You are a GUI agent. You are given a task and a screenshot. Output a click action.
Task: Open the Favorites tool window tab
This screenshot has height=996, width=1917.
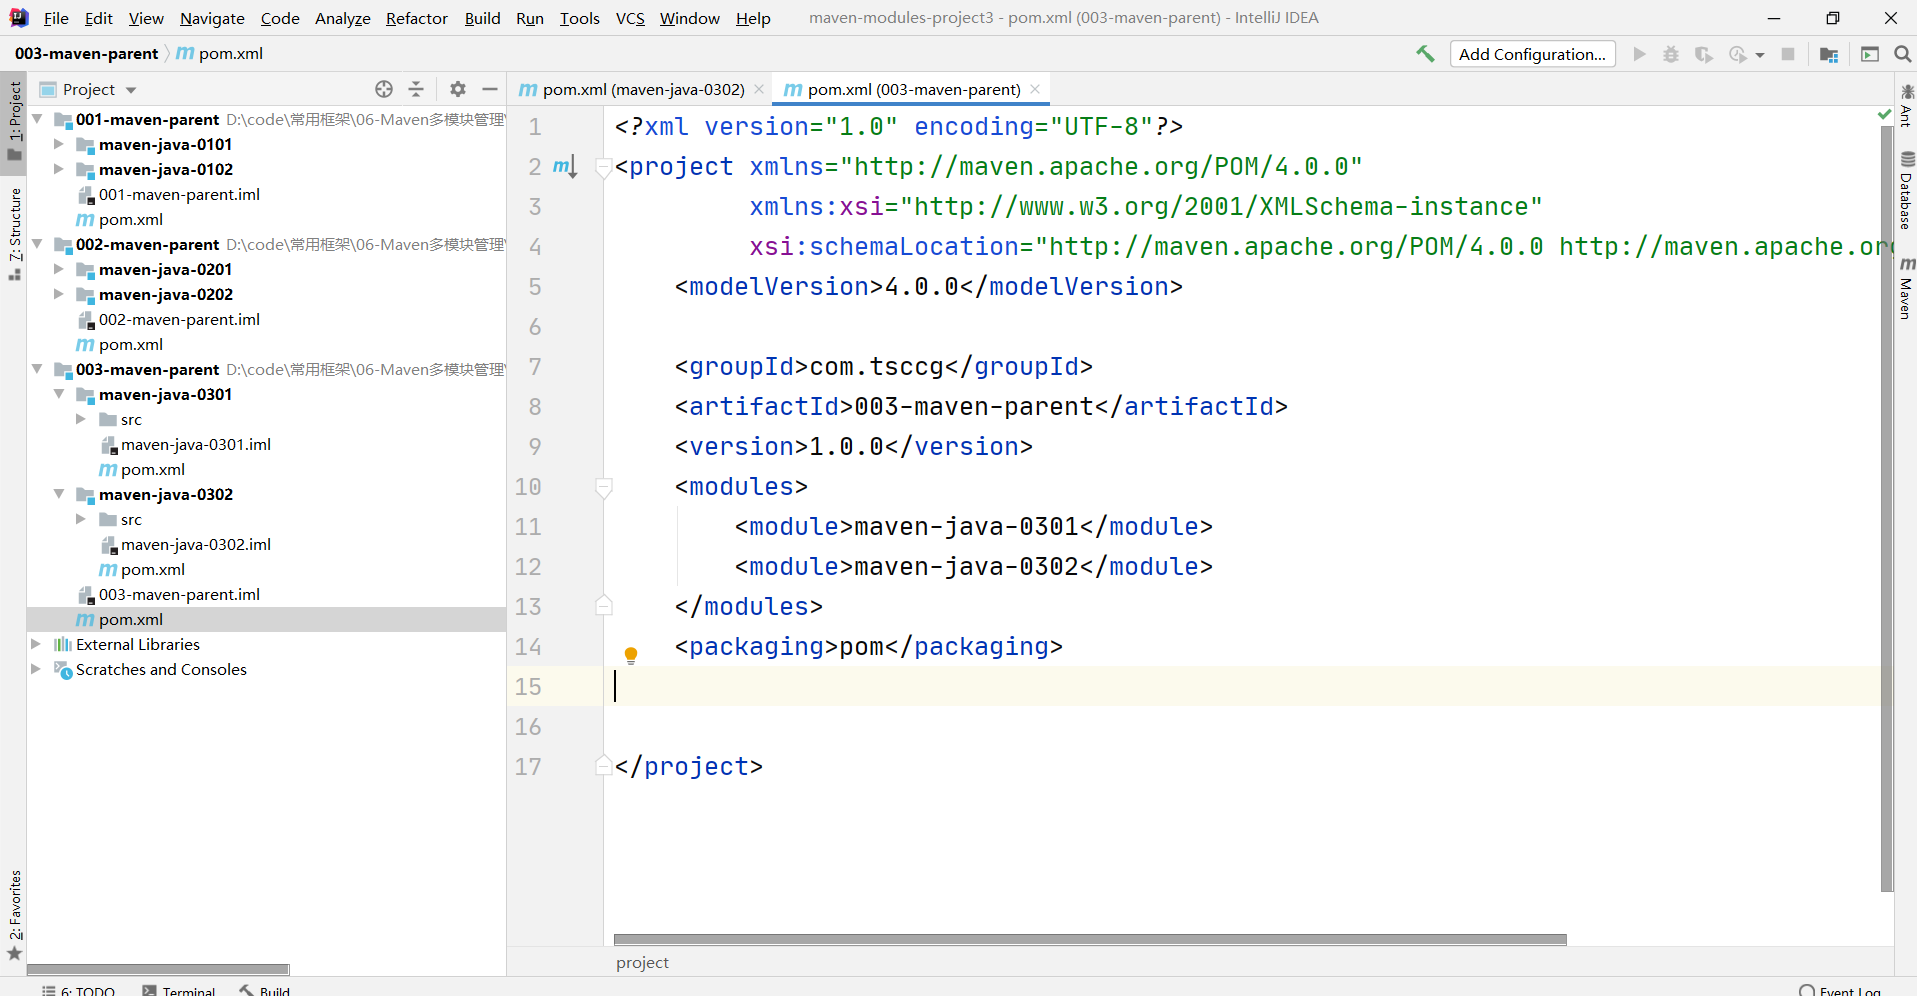[x=14, y=914]
